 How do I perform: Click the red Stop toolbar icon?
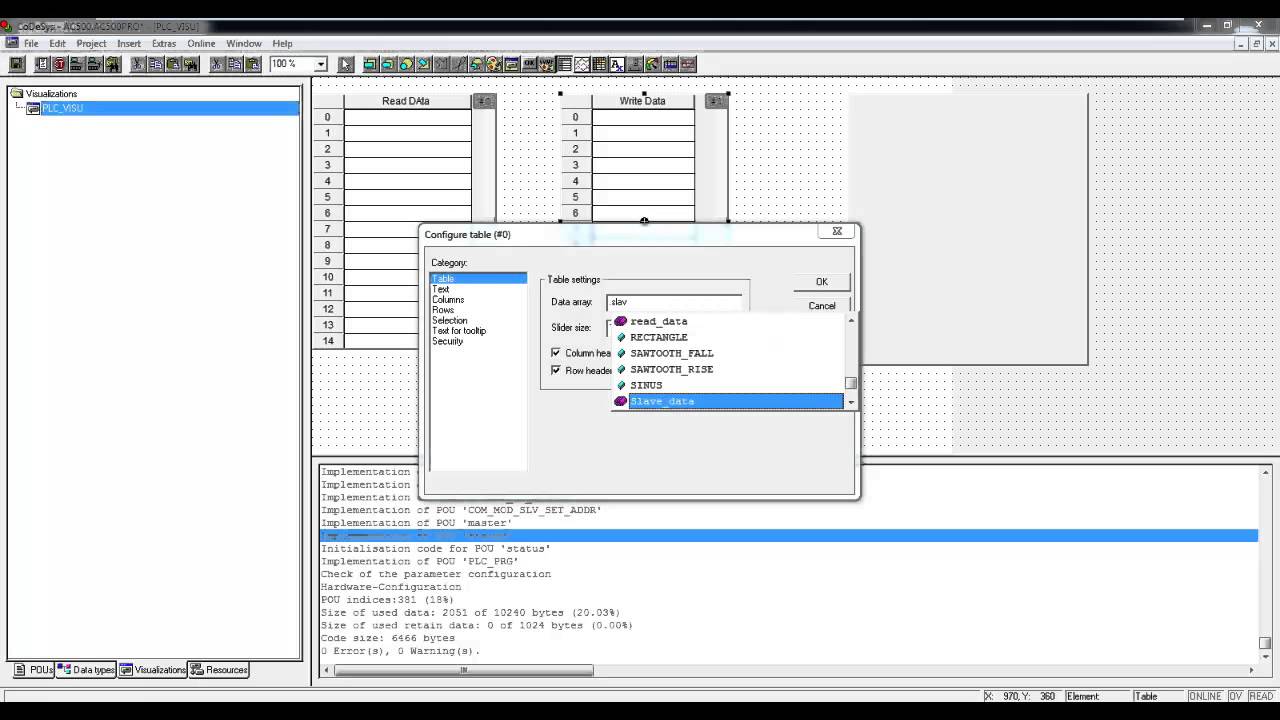coord(59,64)
